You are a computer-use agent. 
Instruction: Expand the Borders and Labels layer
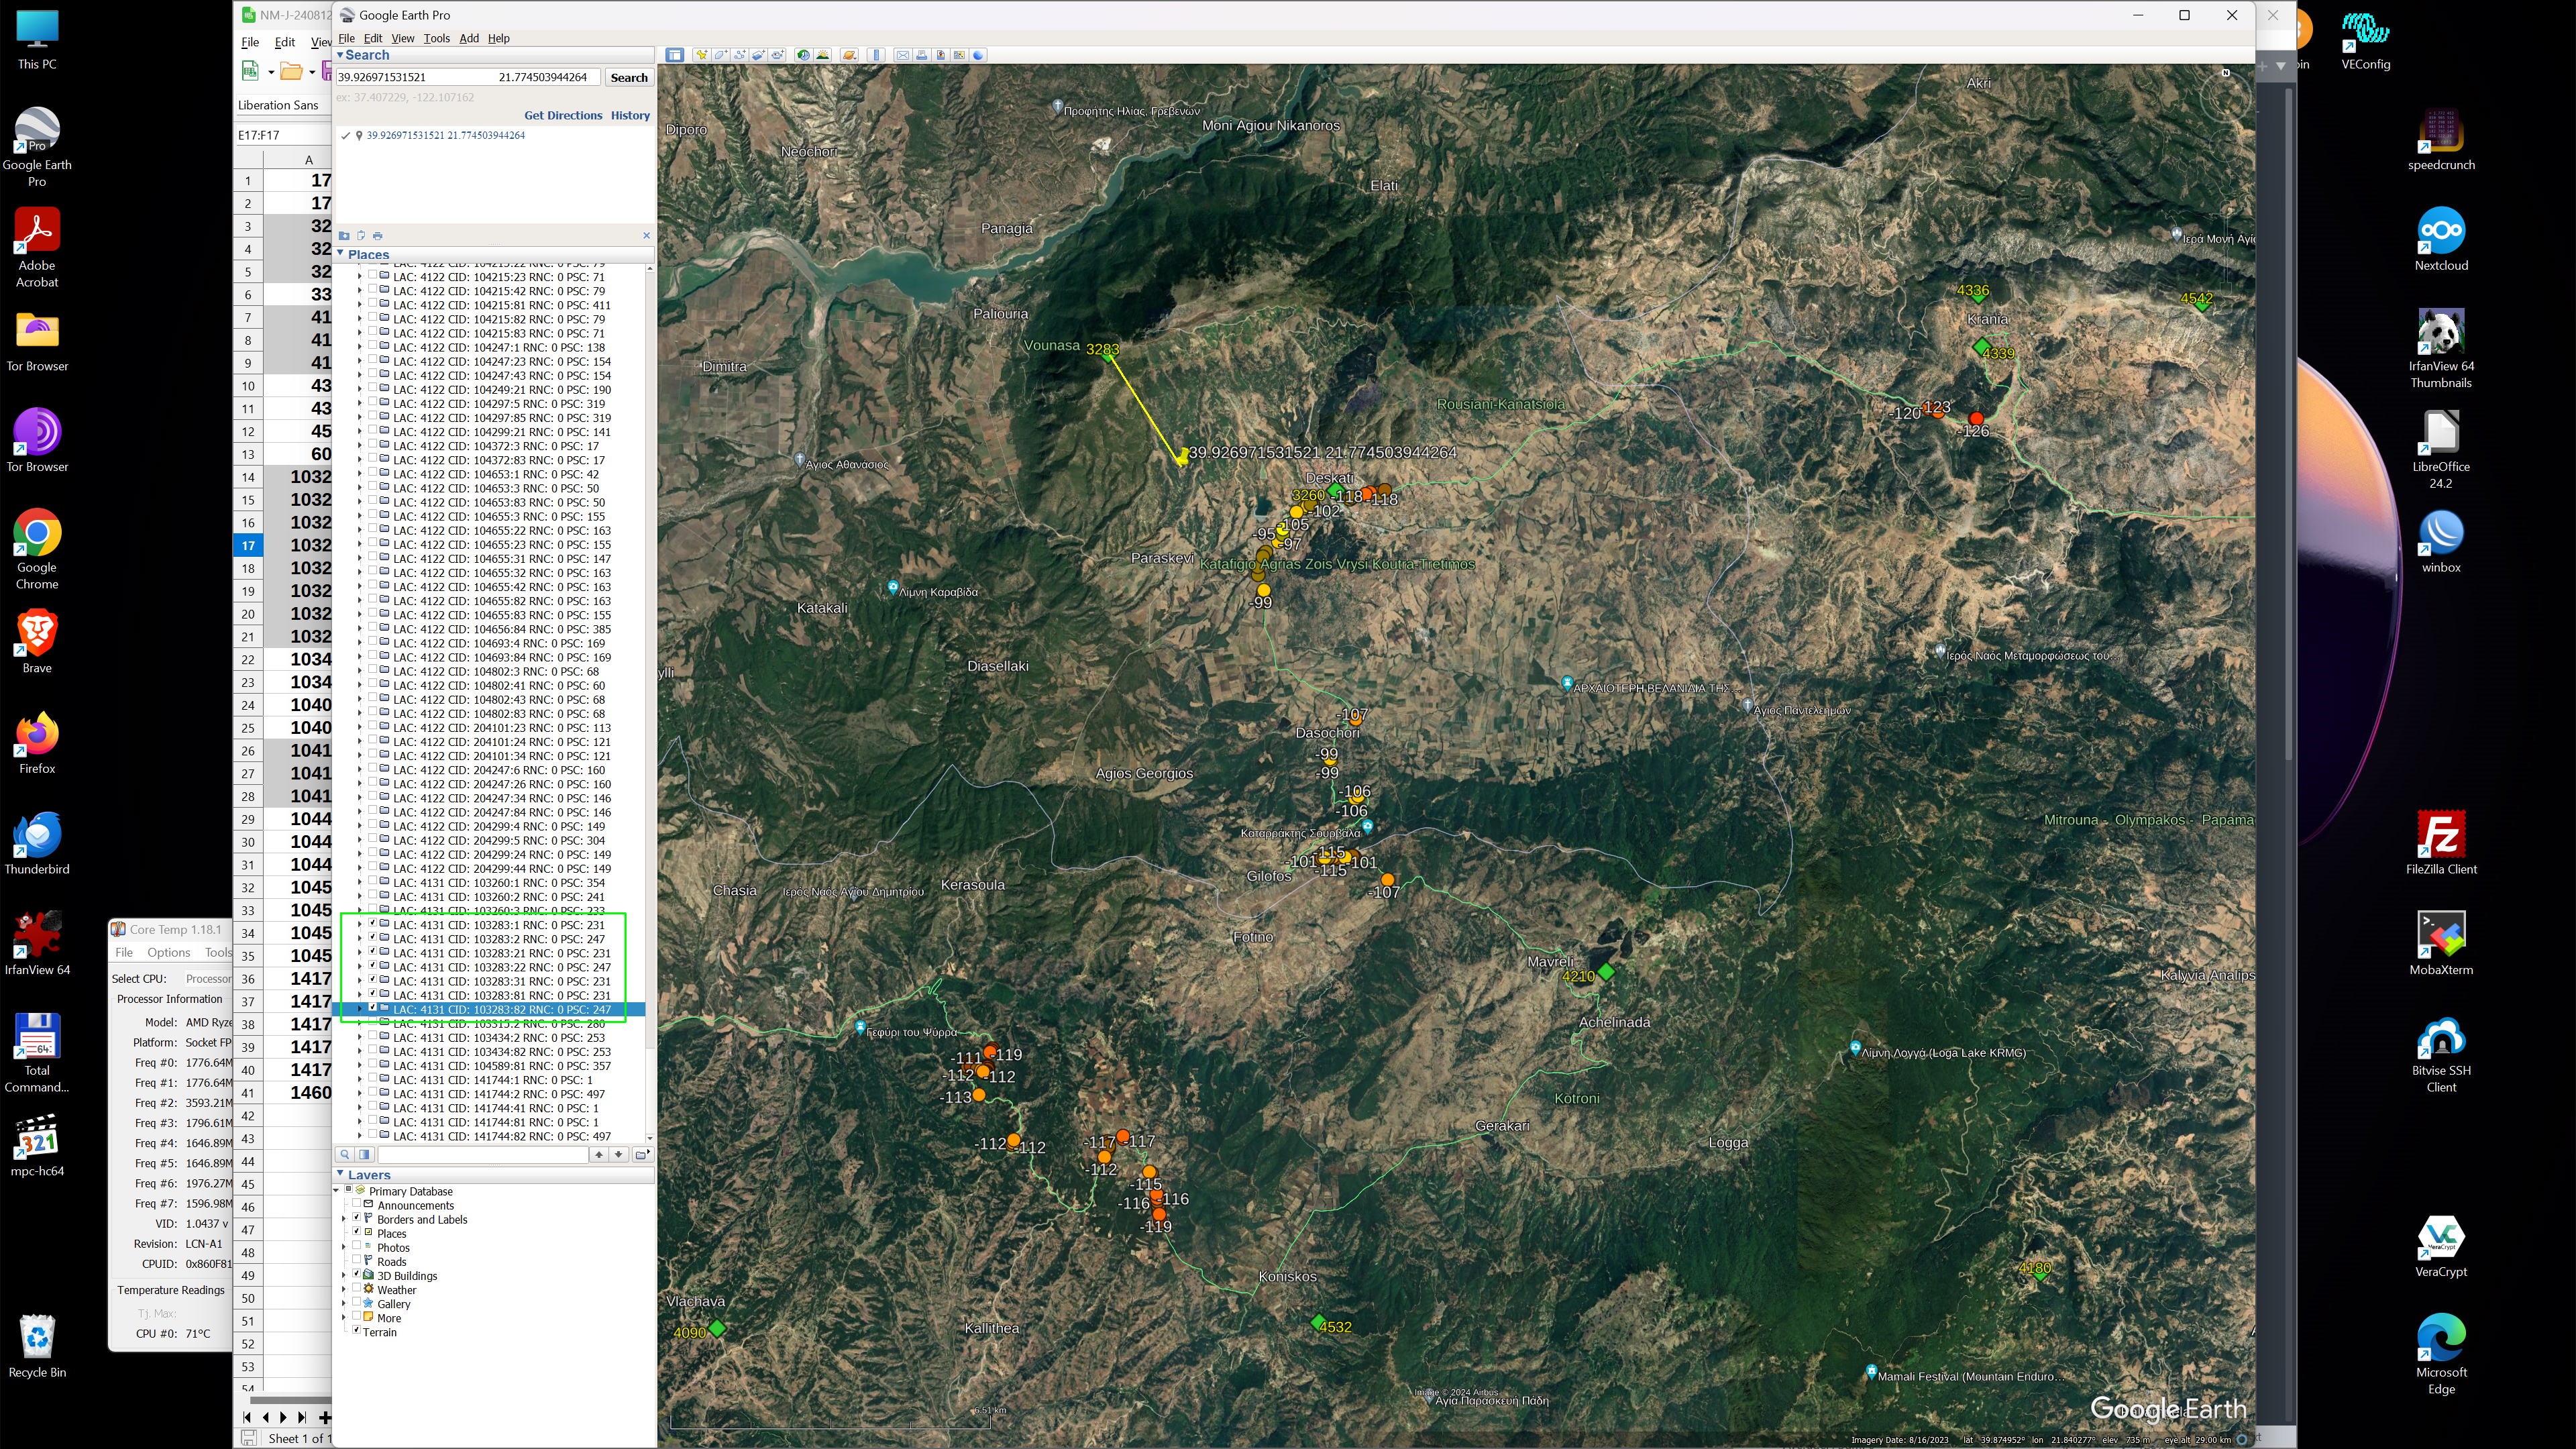pyautogui.click(x=344, y=1219)
